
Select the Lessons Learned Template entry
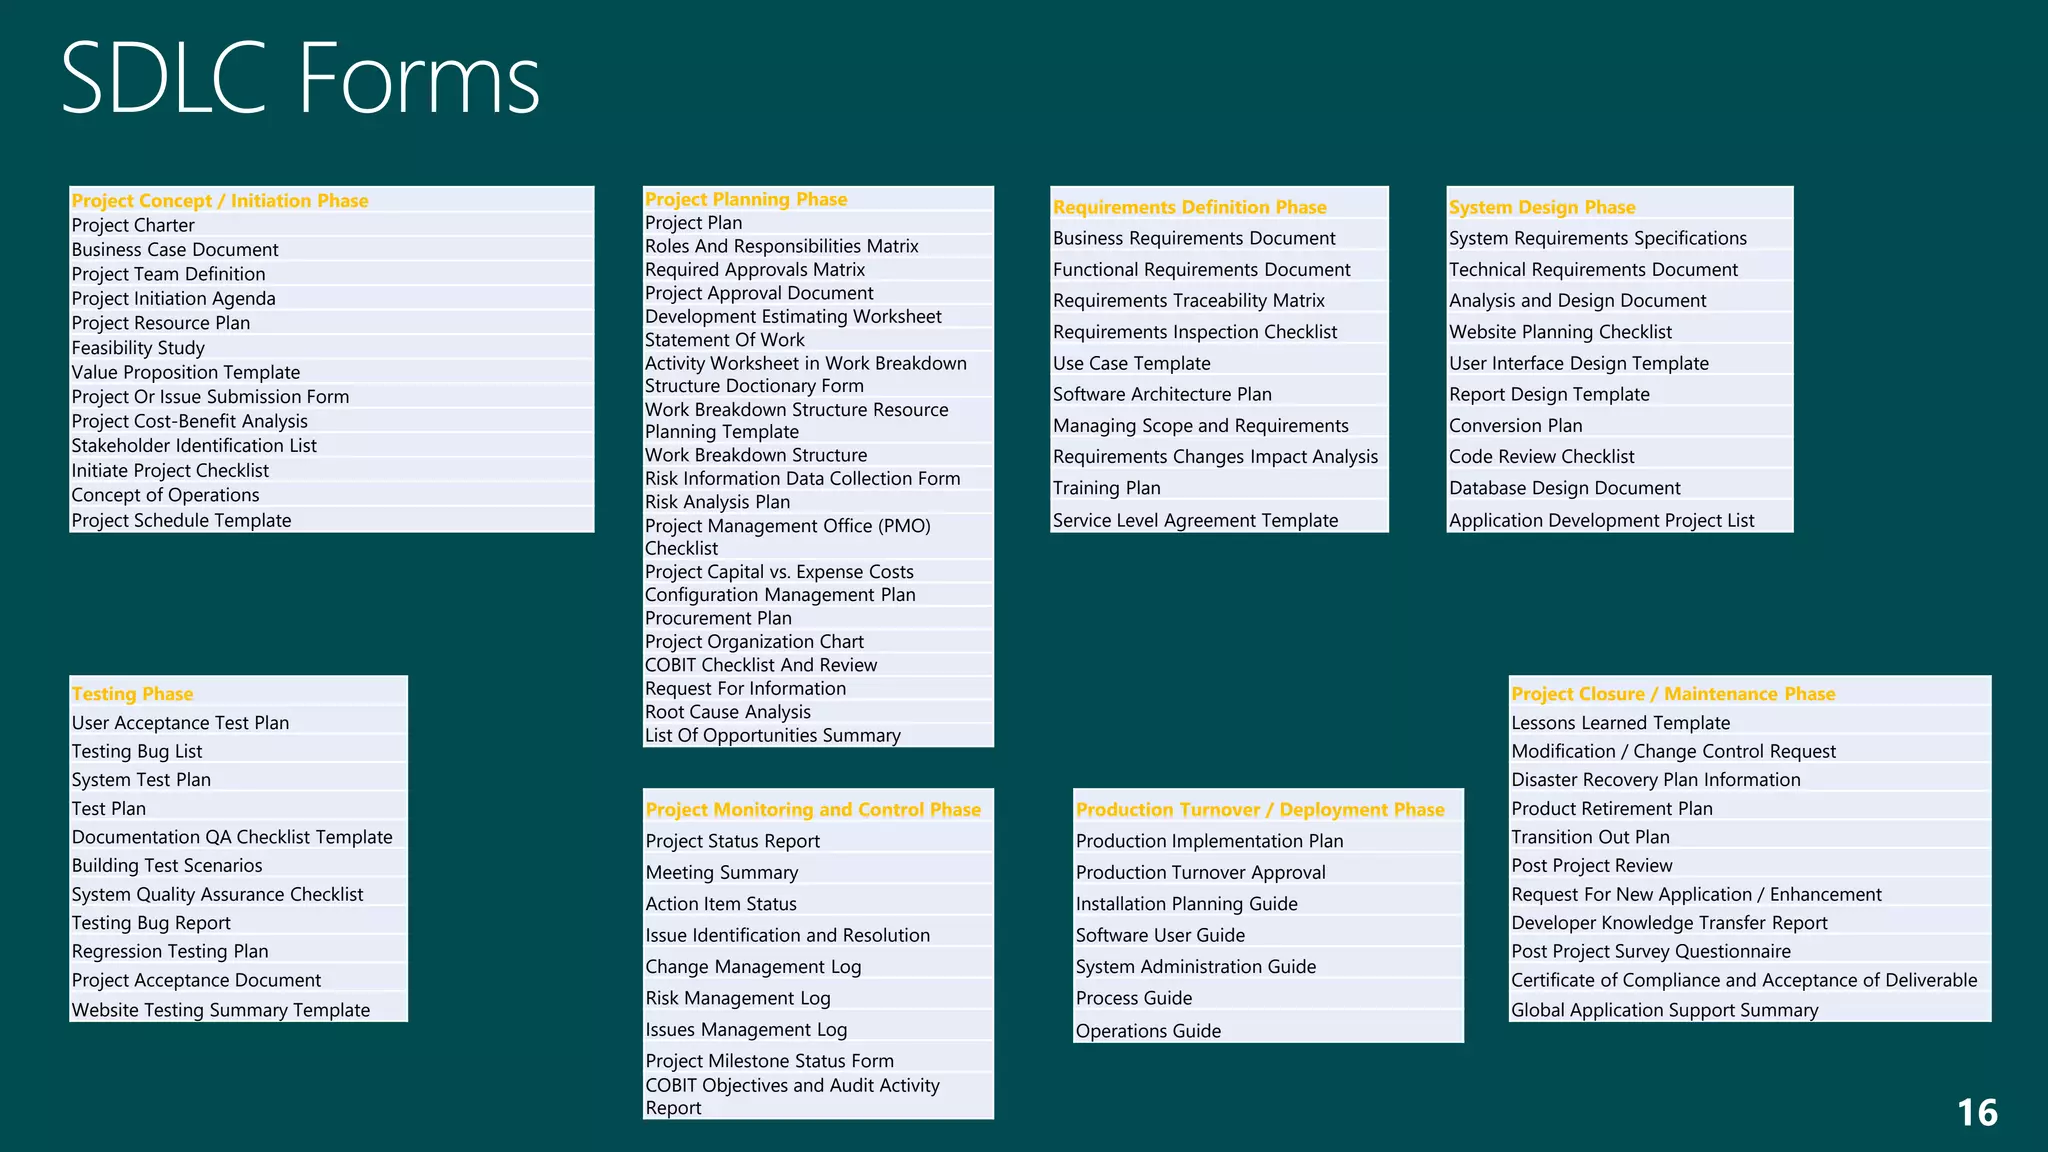pyautogui.click(x=1620, y=723)
